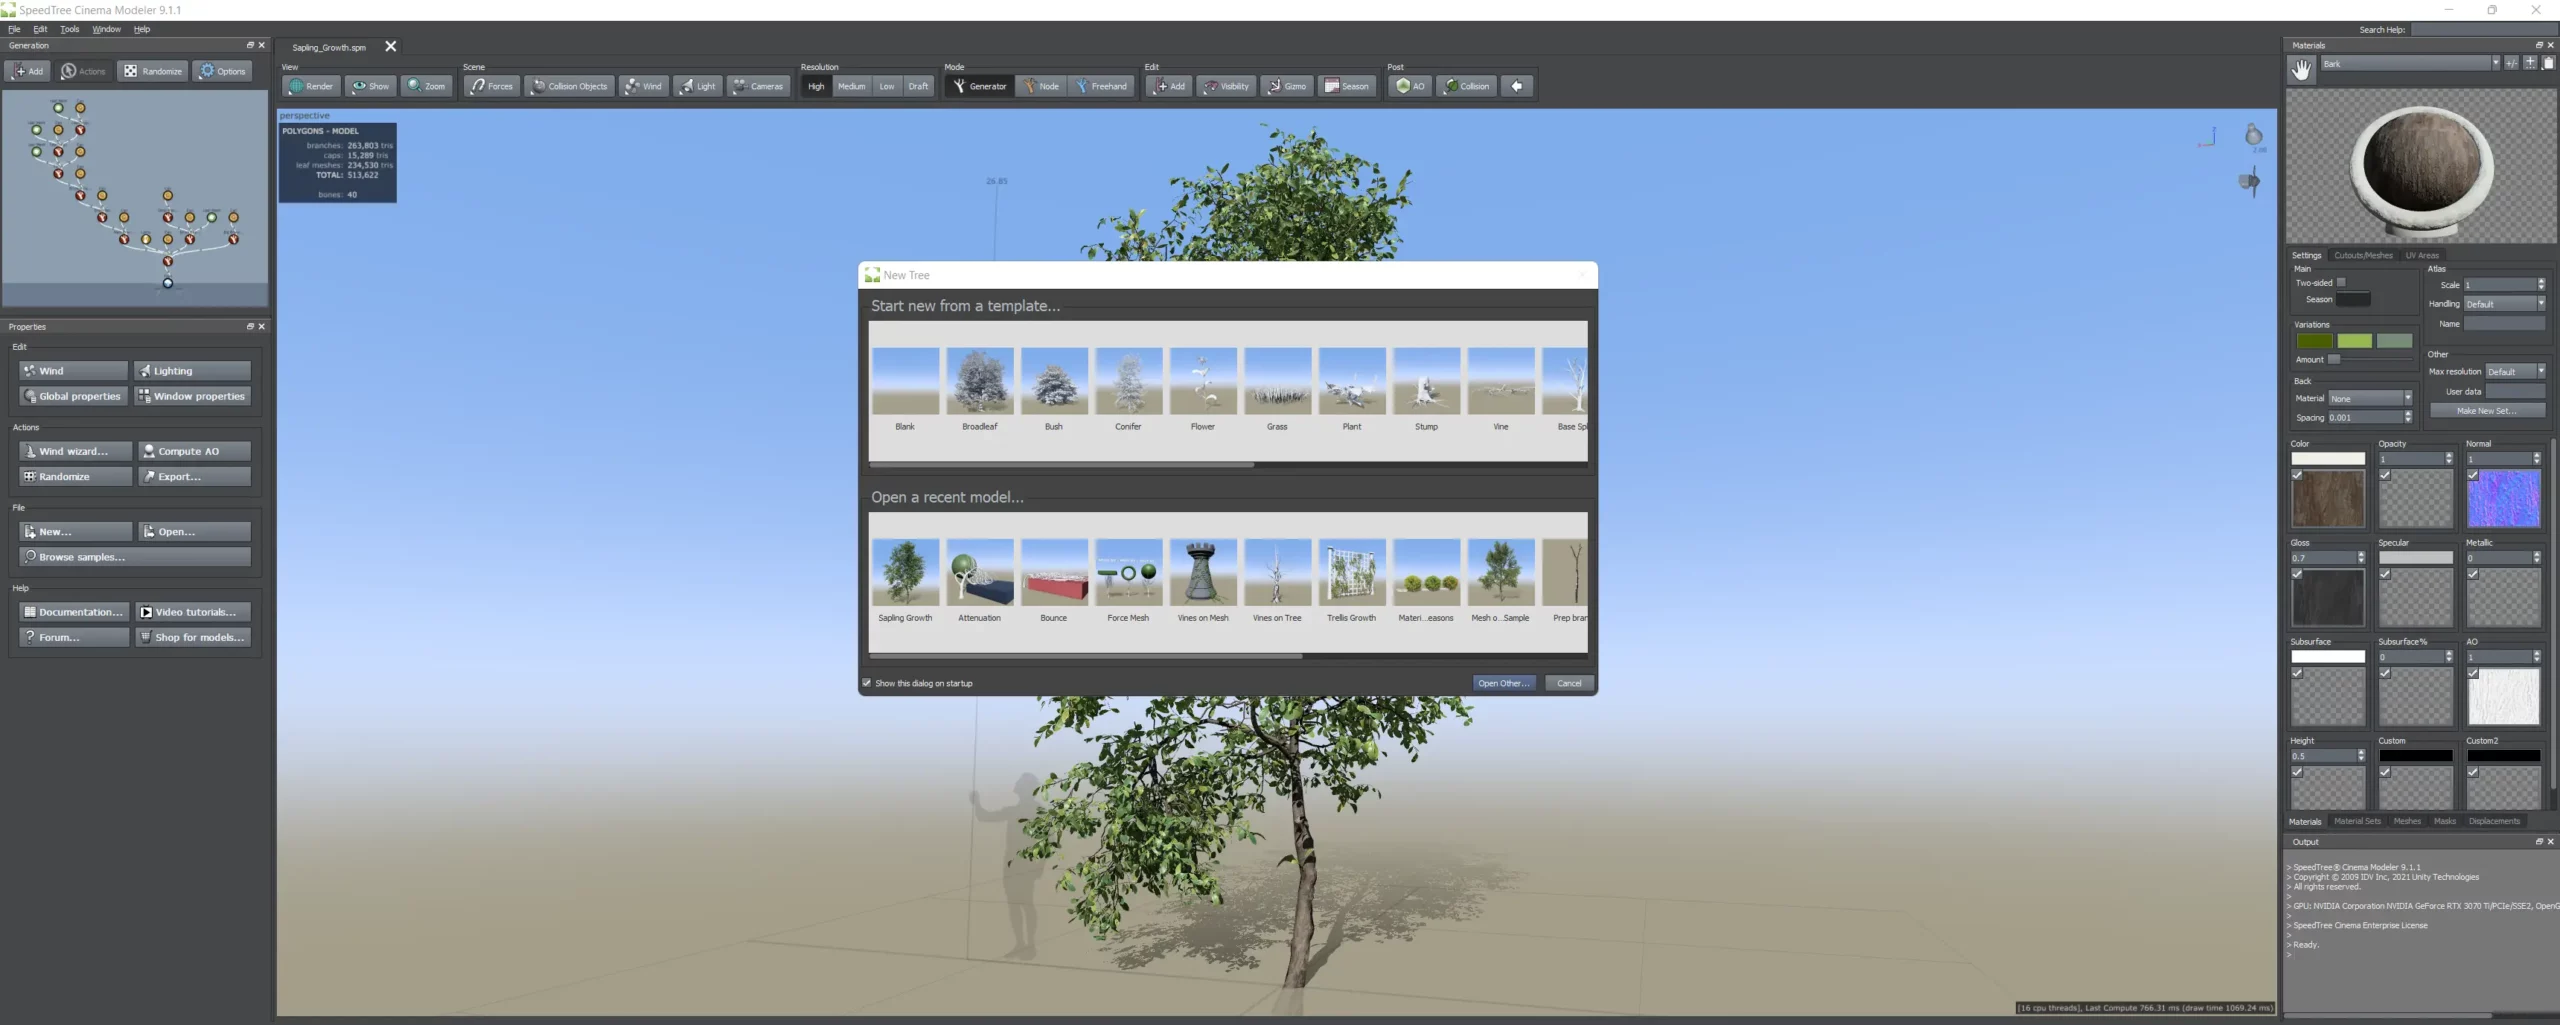Add a generator in the Generation panel

[x=28, y=71]
